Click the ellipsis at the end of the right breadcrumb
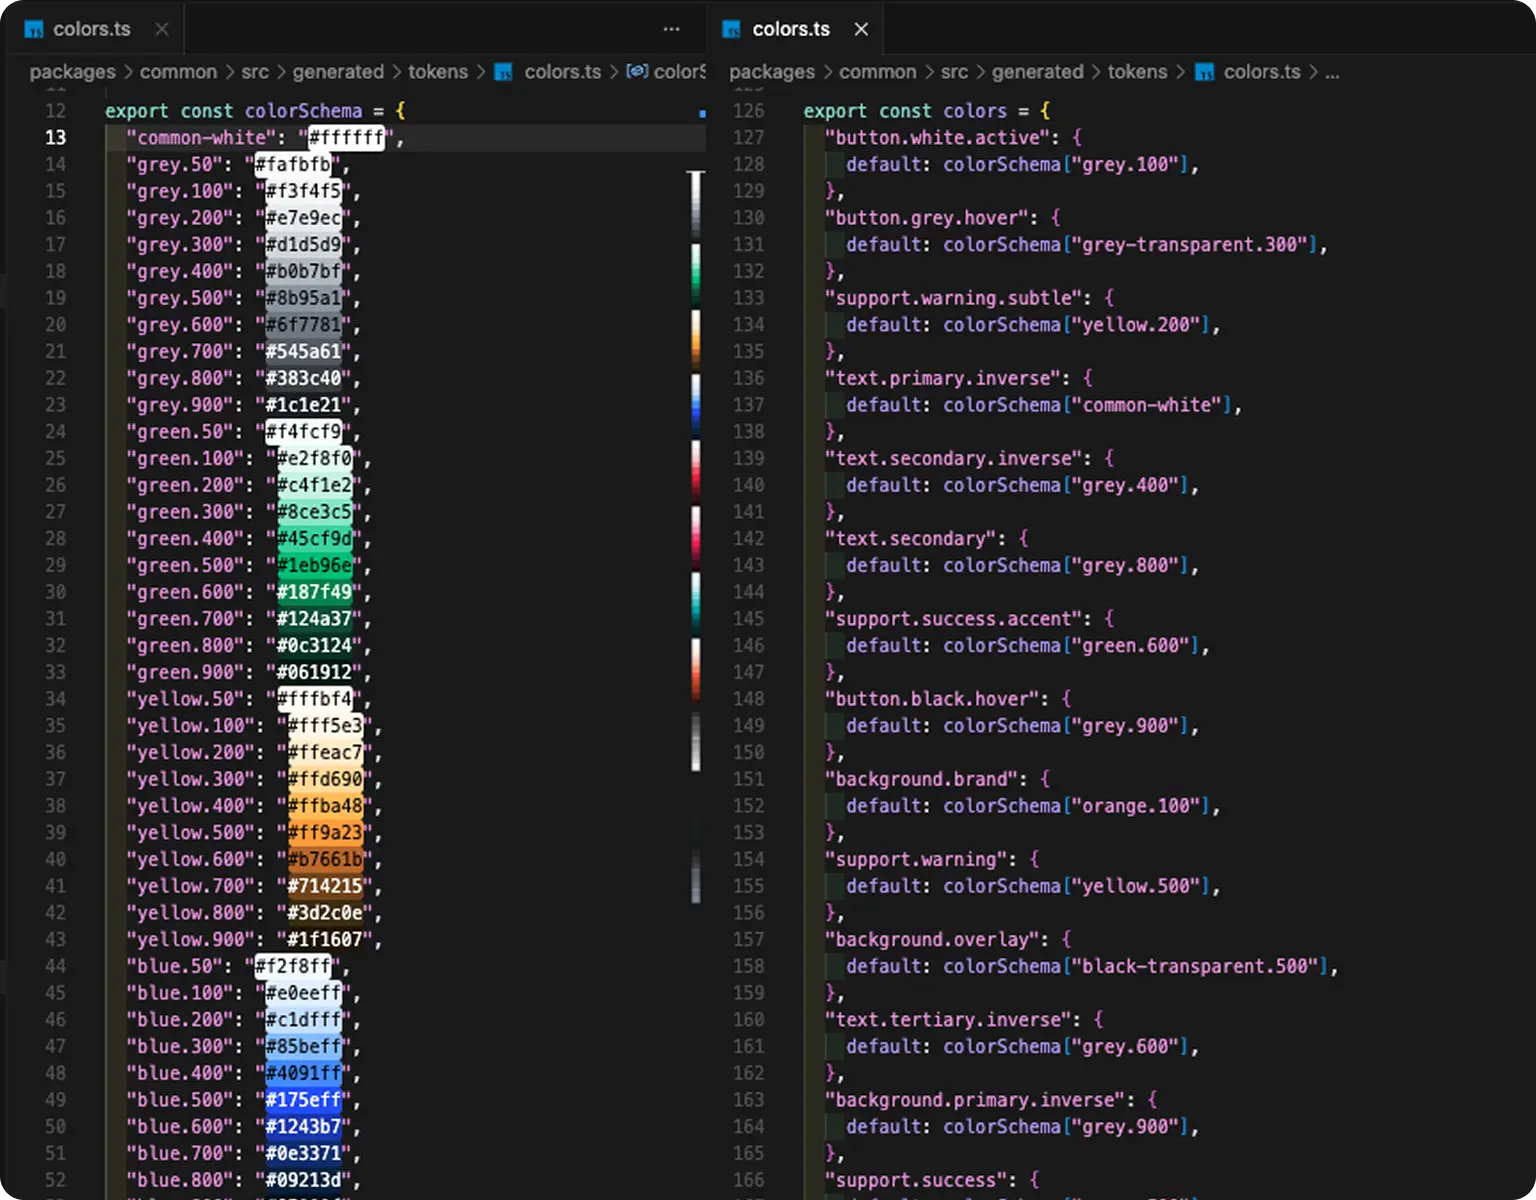Screen dimensions: 1536x1200 tap(1331, 72)
